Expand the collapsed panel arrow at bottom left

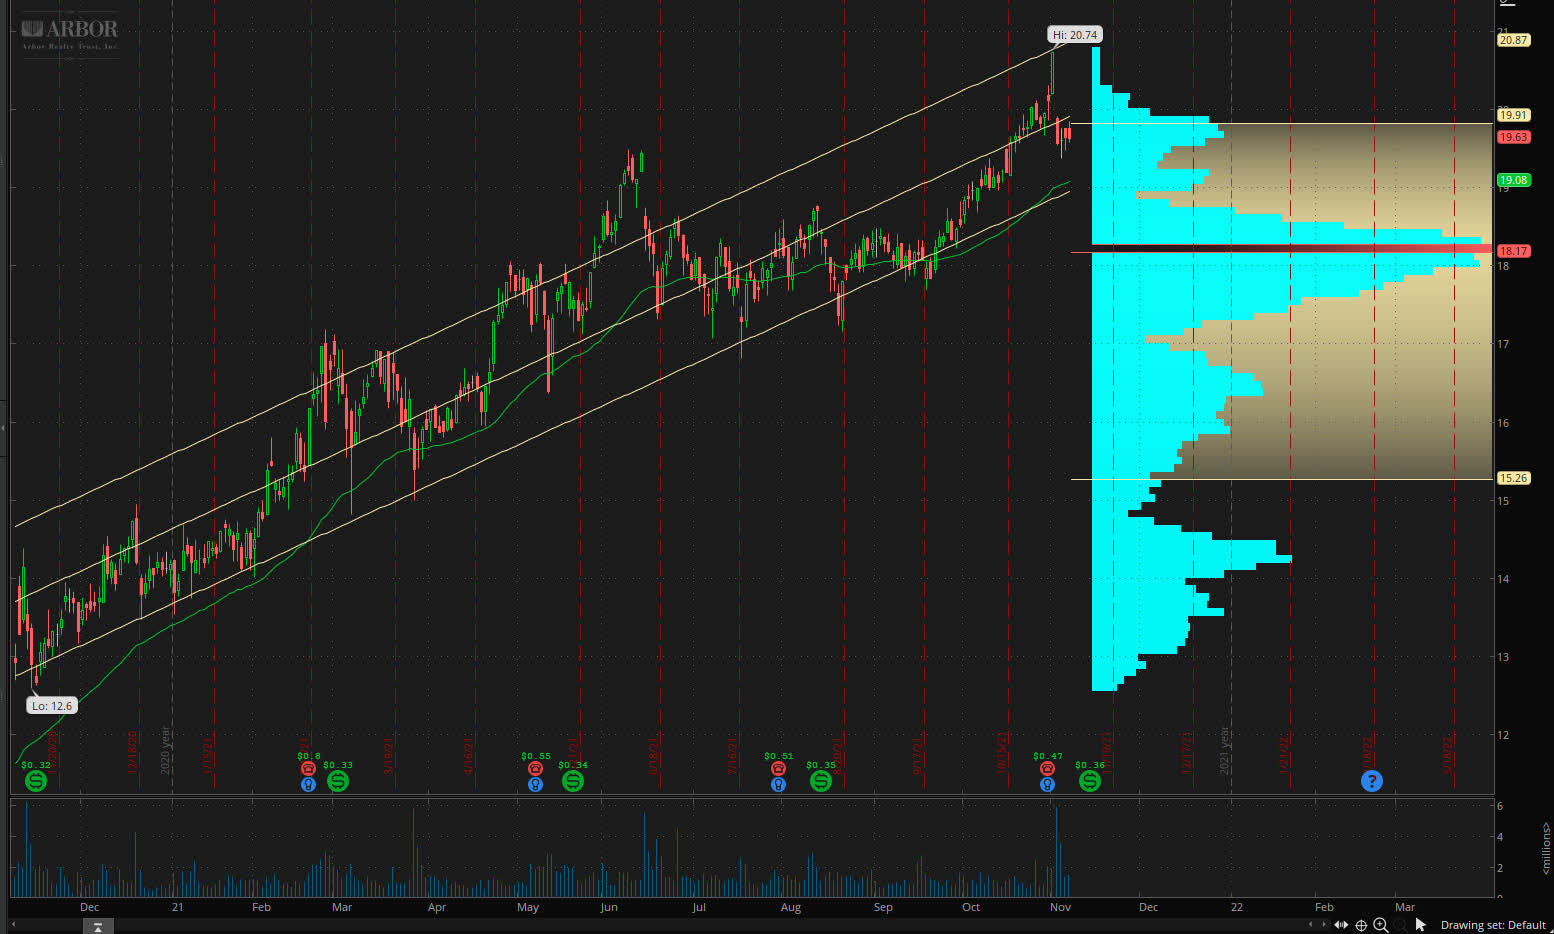coord(97,927)
